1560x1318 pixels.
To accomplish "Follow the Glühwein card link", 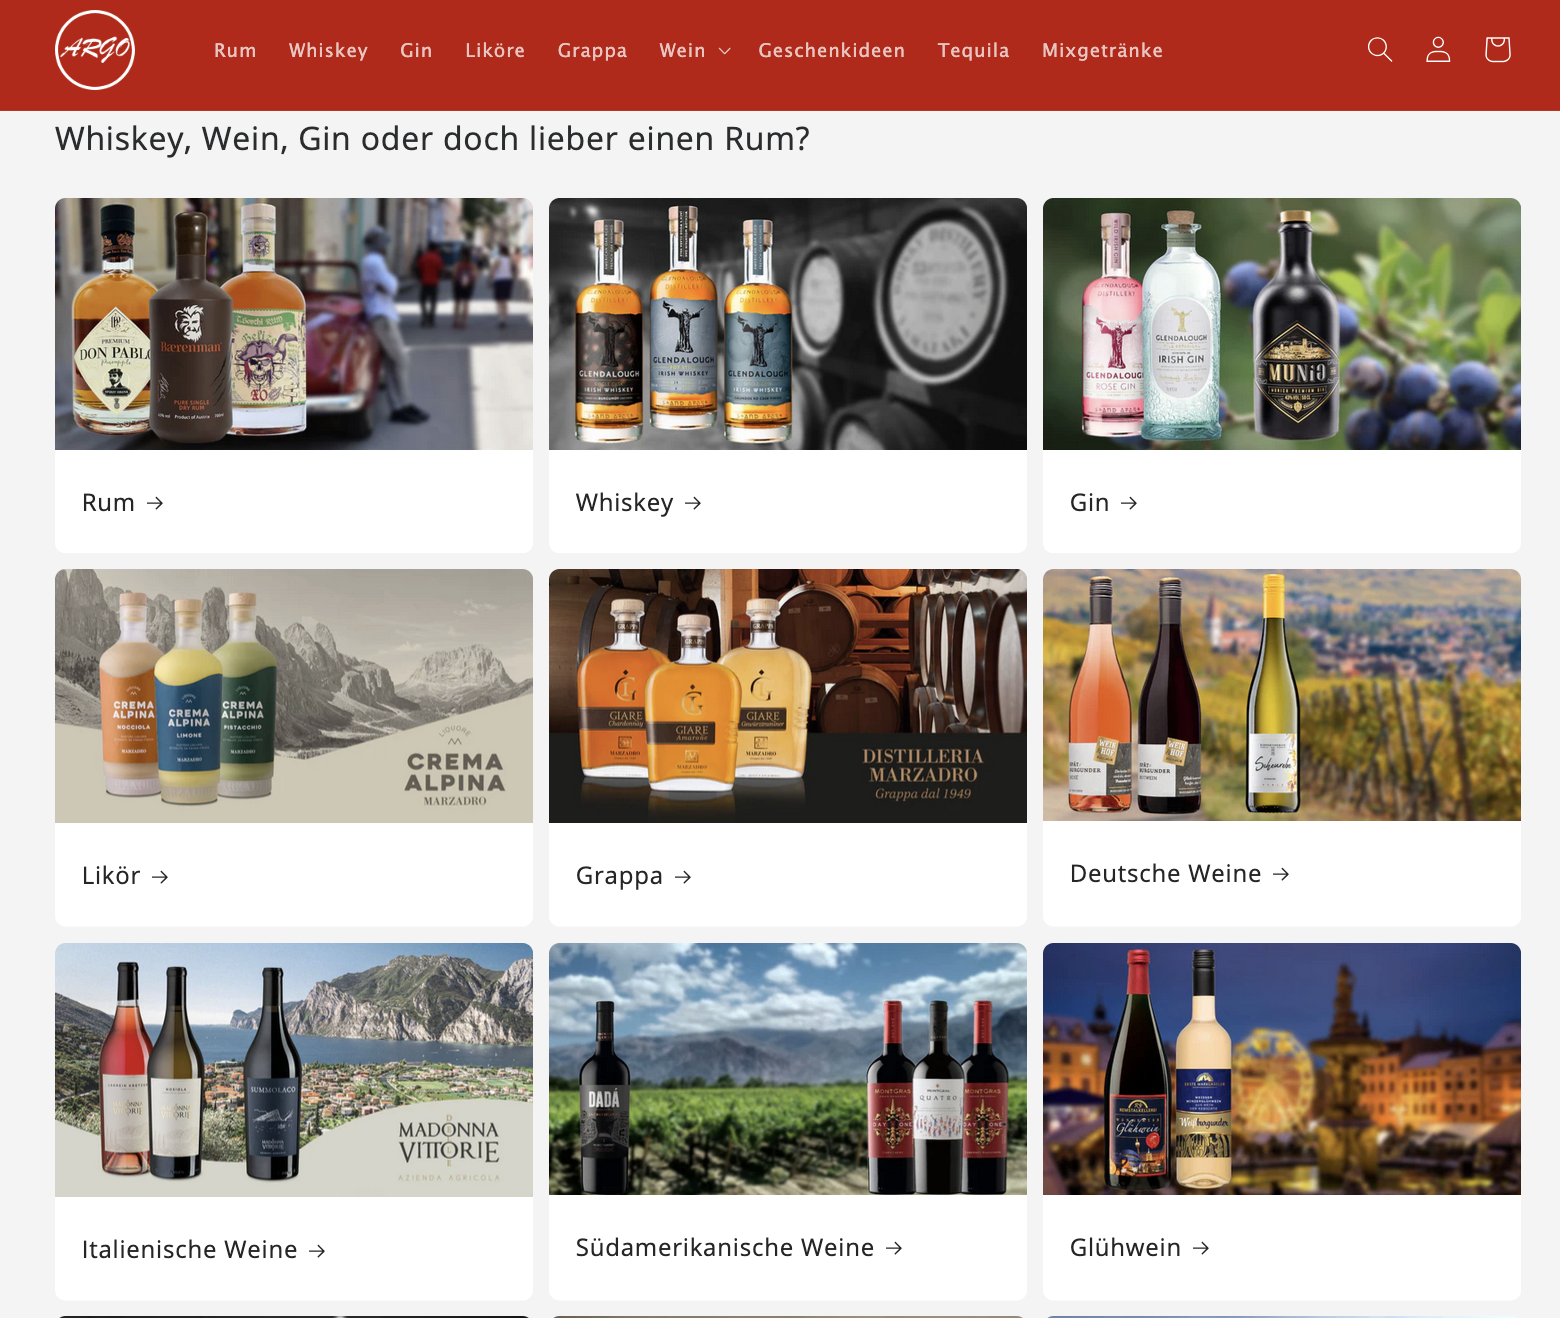I will tap(1139, 1248).
